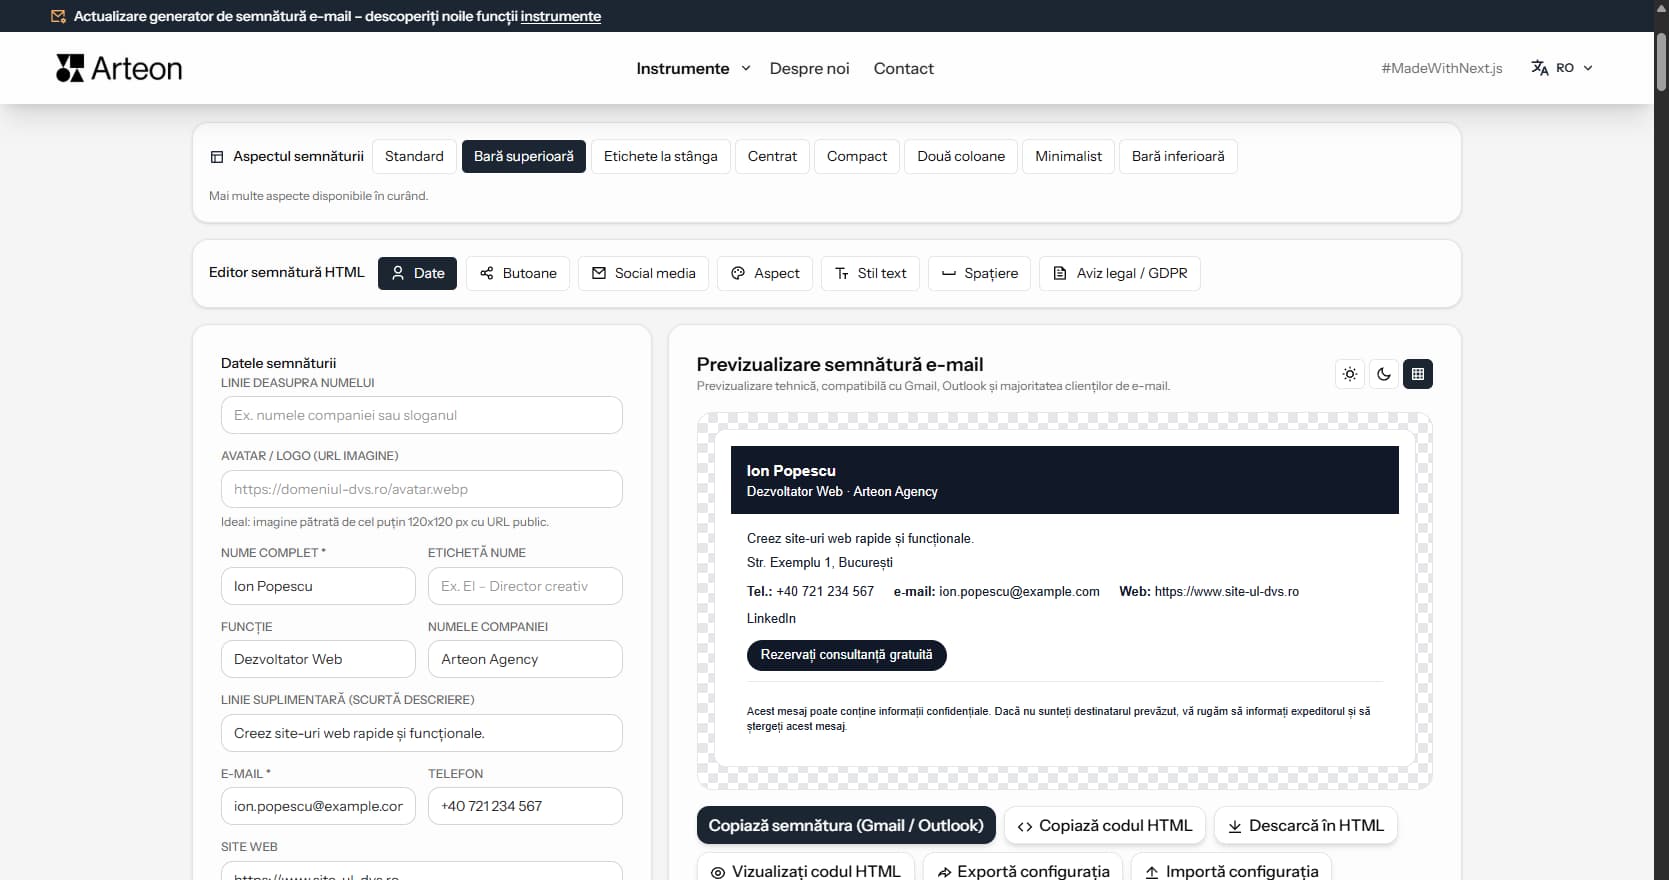The image size is (1669, 880).
Task: Click the envelope icon in announcement bar
Action: (58, 16)
